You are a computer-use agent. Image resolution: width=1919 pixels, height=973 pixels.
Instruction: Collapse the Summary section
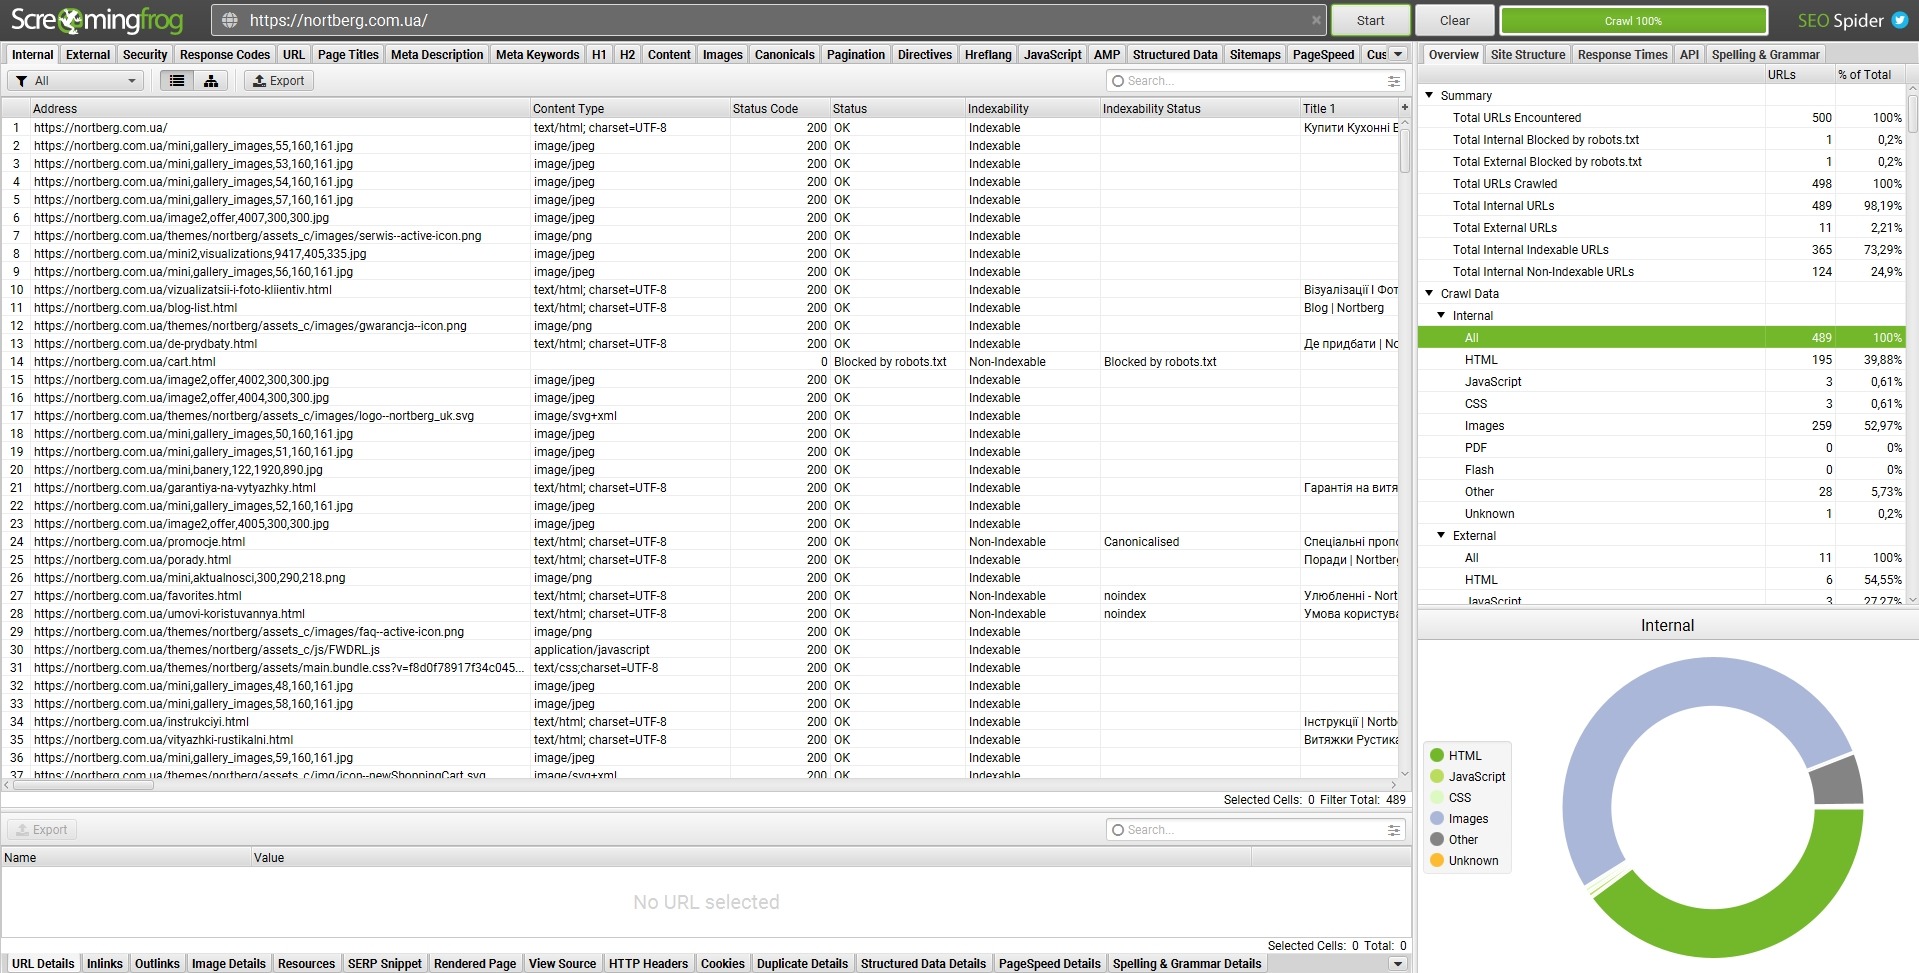1430,95
